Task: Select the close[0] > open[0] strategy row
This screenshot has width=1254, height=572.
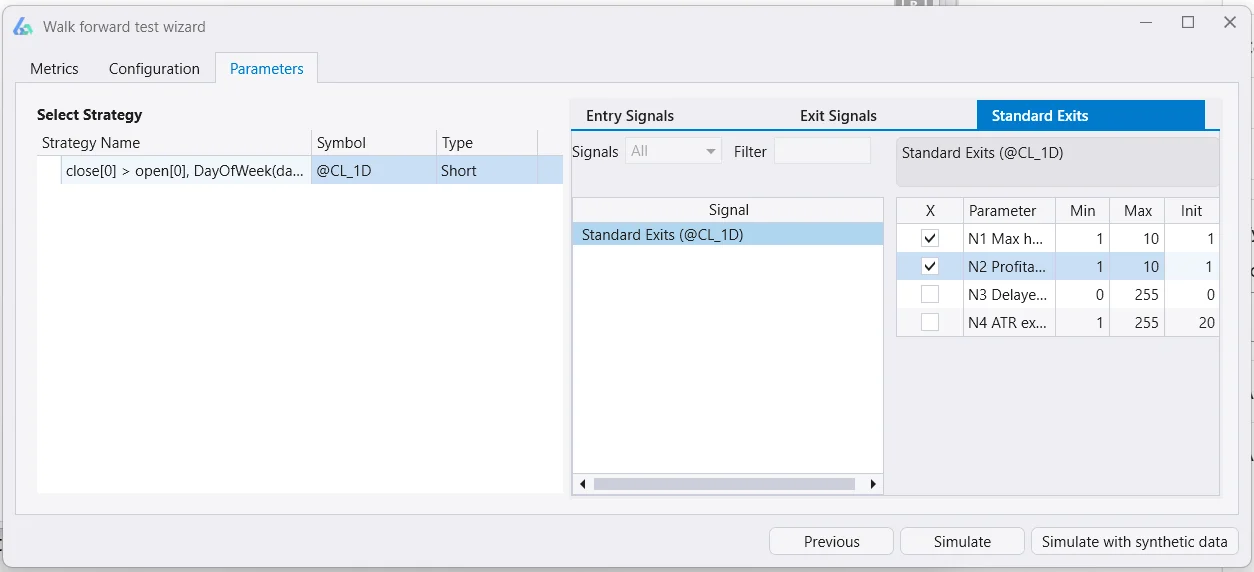Action: 300,171
